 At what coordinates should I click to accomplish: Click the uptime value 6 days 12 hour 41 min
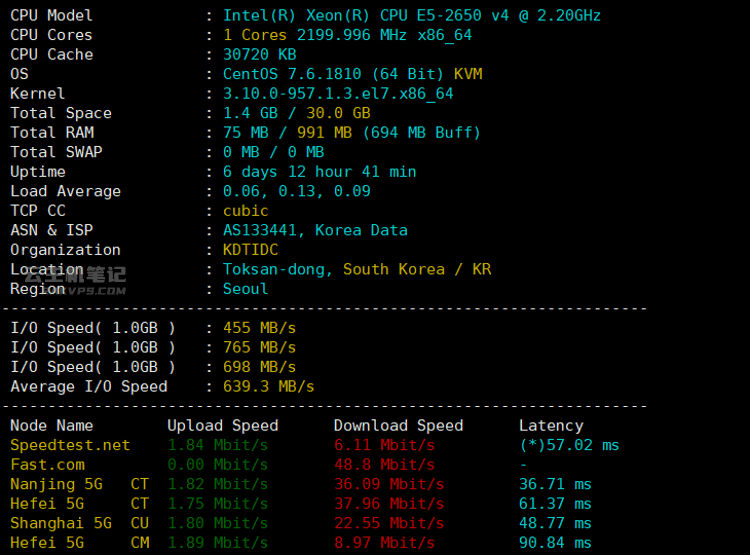[x=320, y=172]
